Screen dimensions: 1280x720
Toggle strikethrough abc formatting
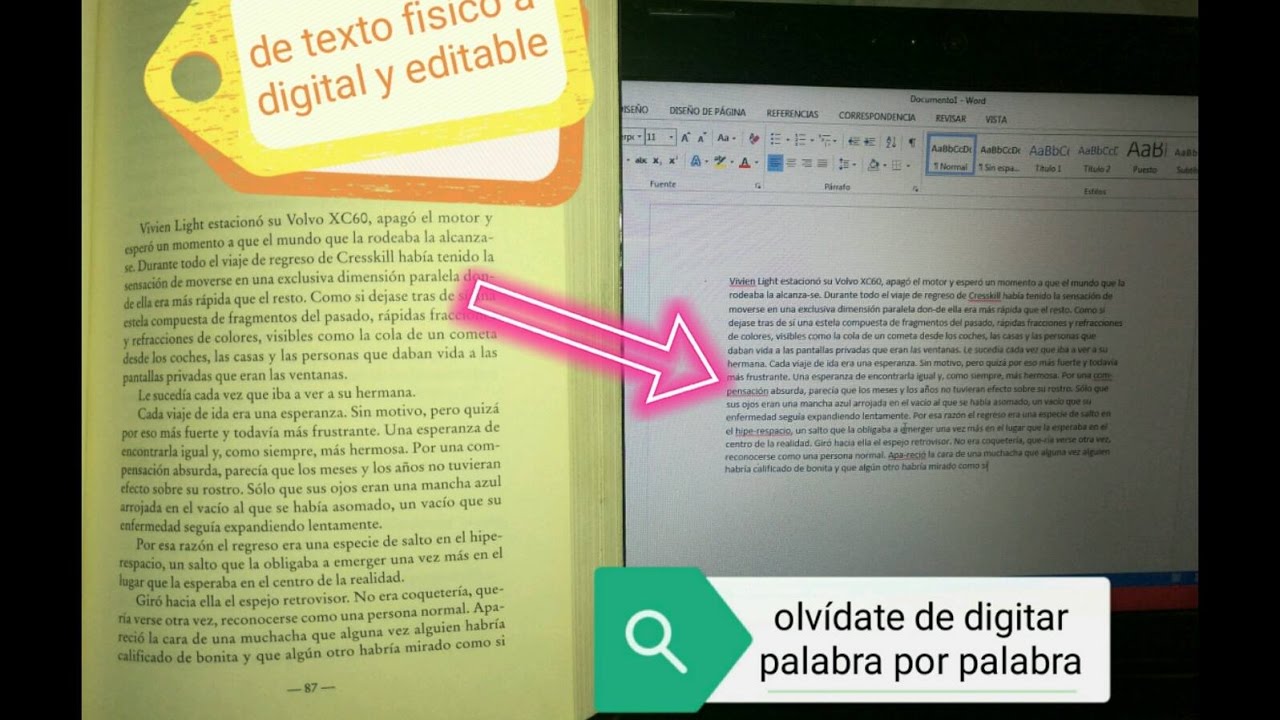pos(641,160)
